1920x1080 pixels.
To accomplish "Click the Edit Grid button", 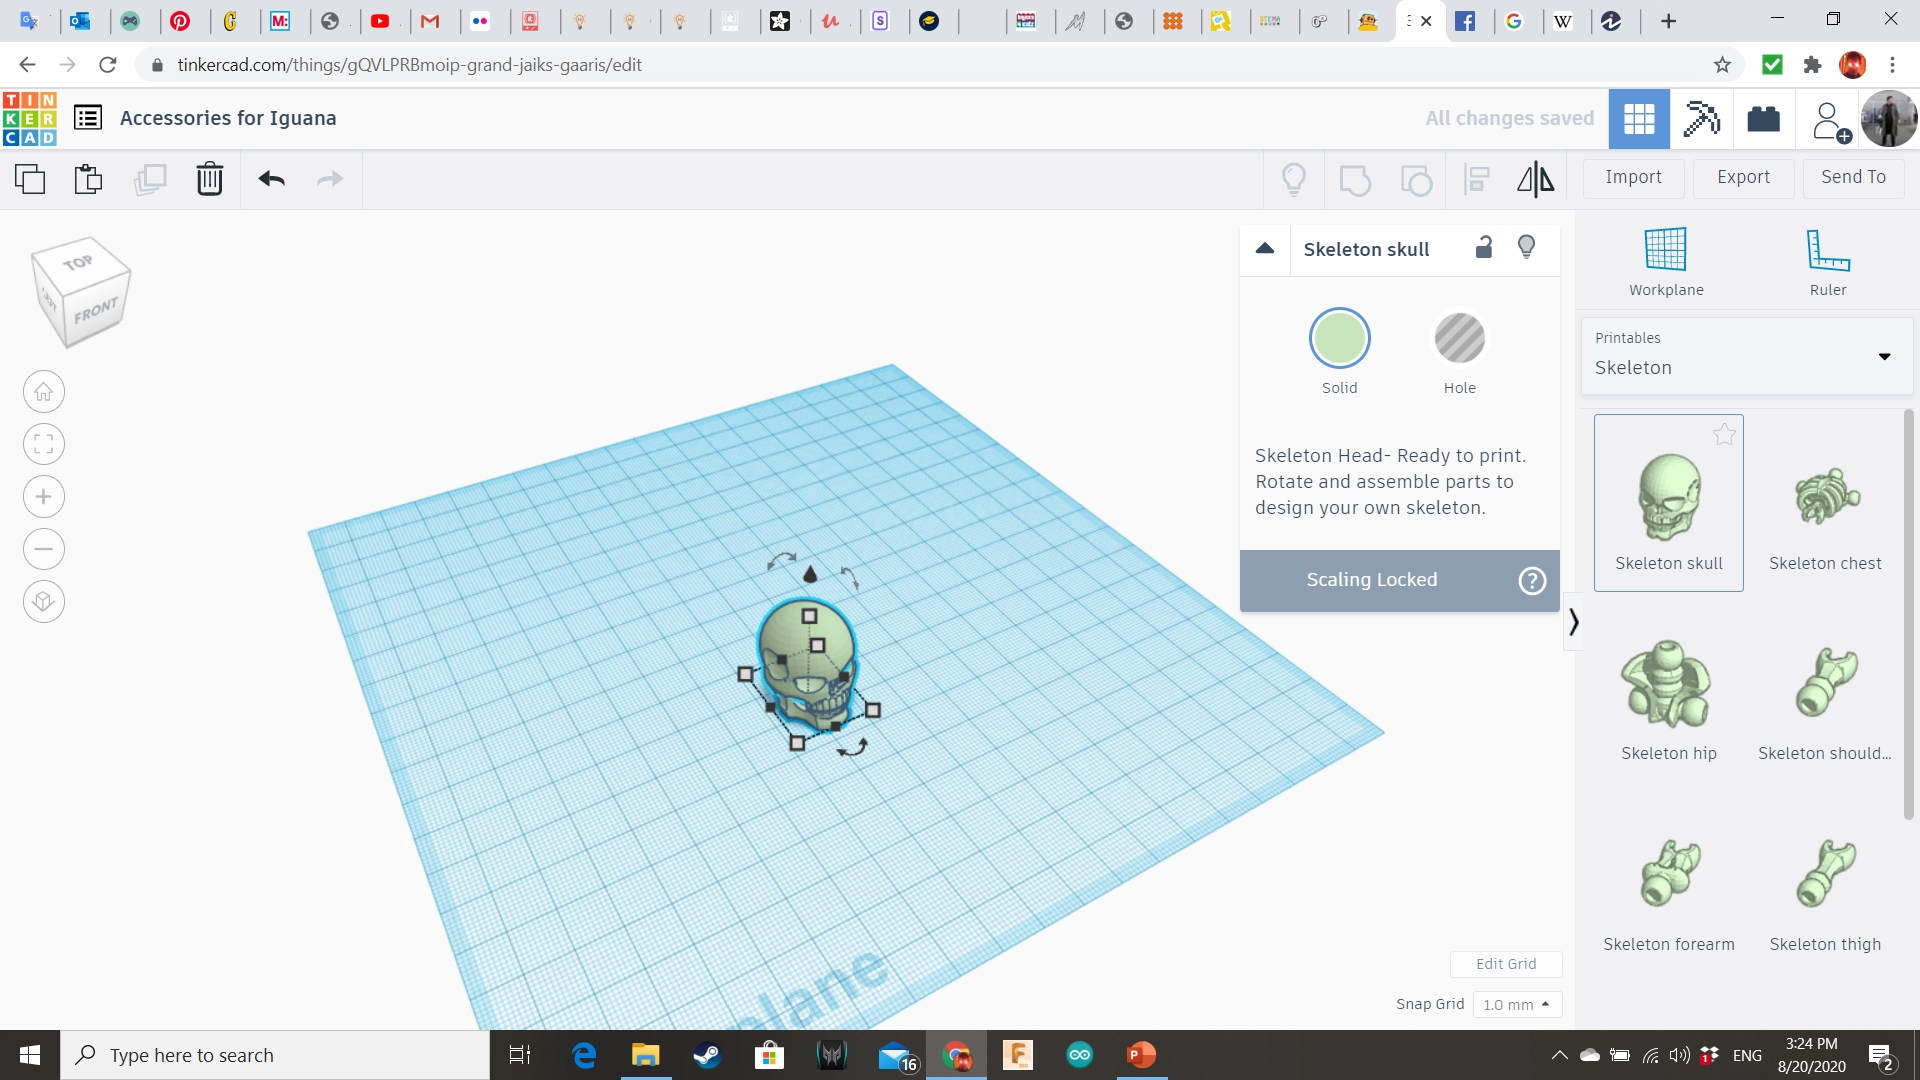I will pyautogui.click(x=1505, y=964).
